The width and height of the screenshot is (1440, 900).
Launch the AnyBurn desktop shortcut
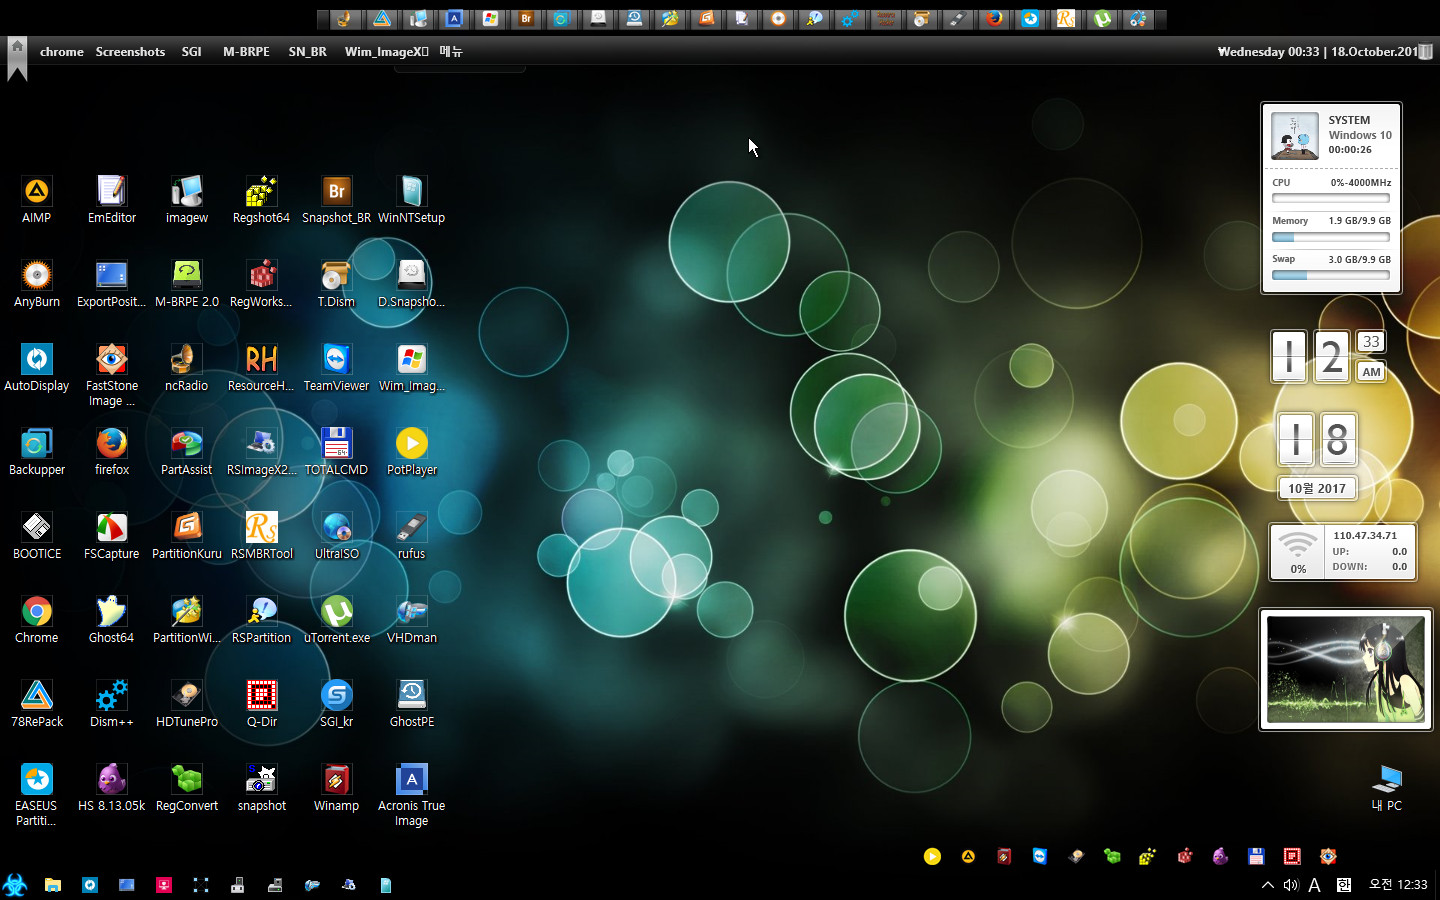(37, 284)
